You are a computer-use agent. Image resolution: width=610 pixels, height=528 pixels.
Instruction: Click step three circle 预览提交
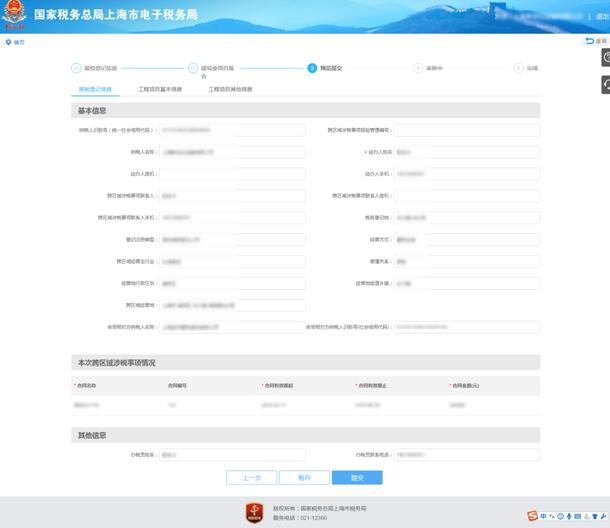312,68
